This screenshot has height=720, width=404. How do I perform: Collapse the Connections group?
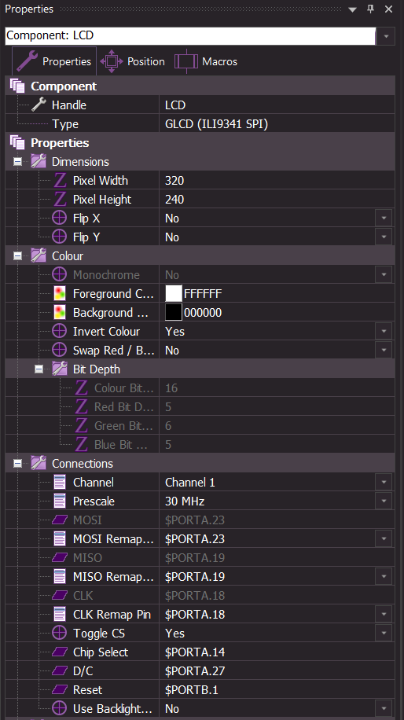[x=17, y=463]
